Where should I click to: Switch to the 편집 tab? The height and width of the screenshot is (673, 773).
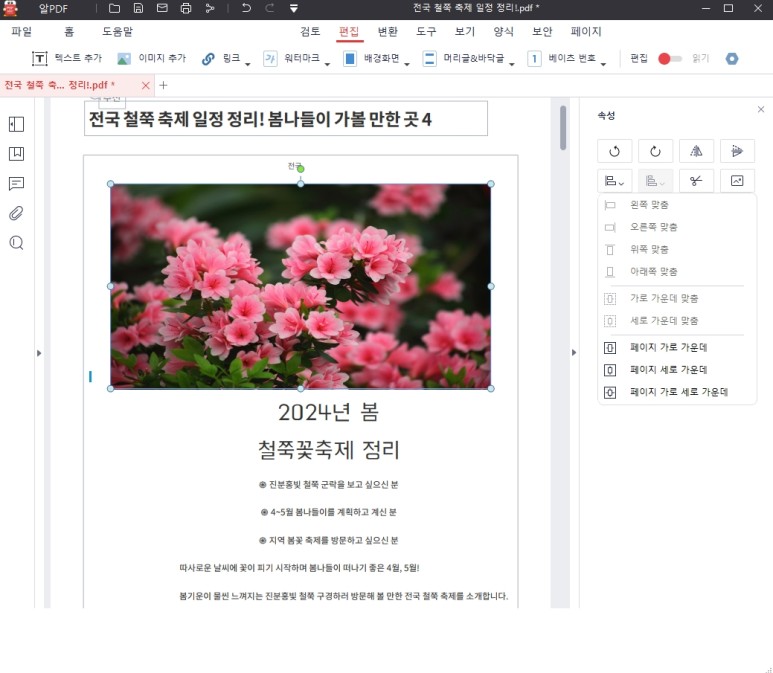click(349, 32)
